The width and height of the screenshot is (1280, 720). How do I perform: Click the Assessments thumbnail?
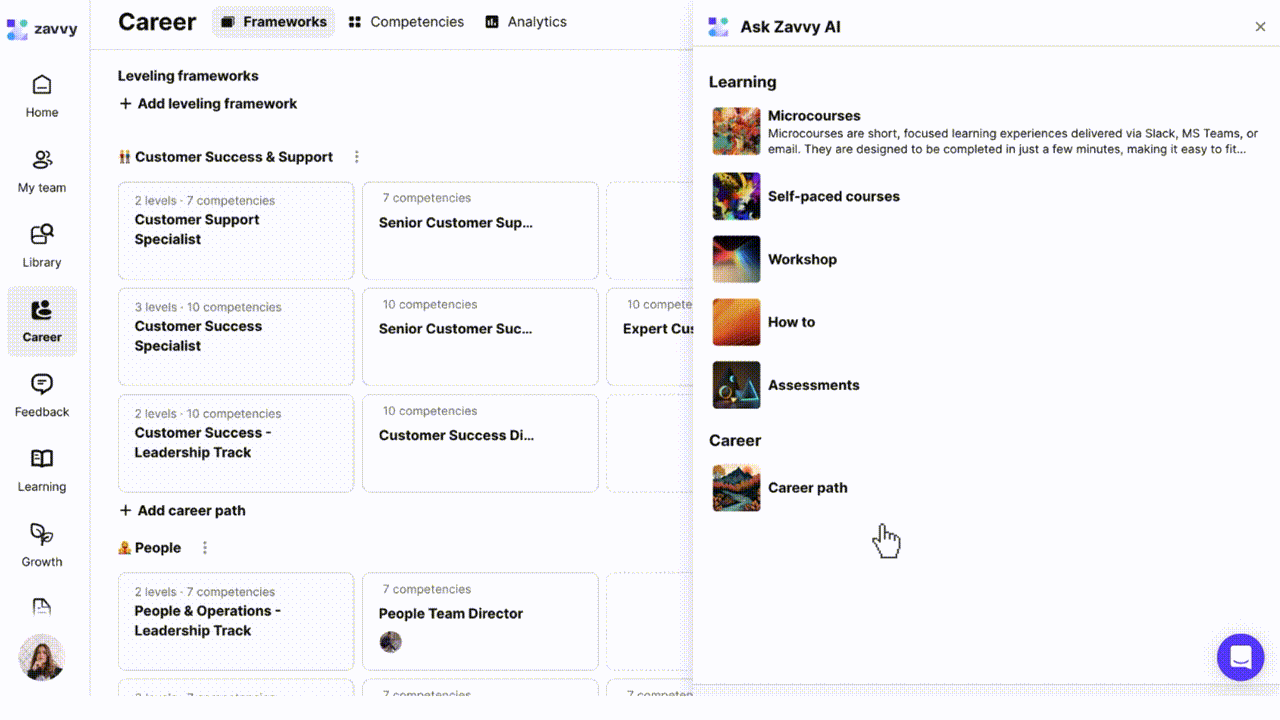tap(736, 385)
